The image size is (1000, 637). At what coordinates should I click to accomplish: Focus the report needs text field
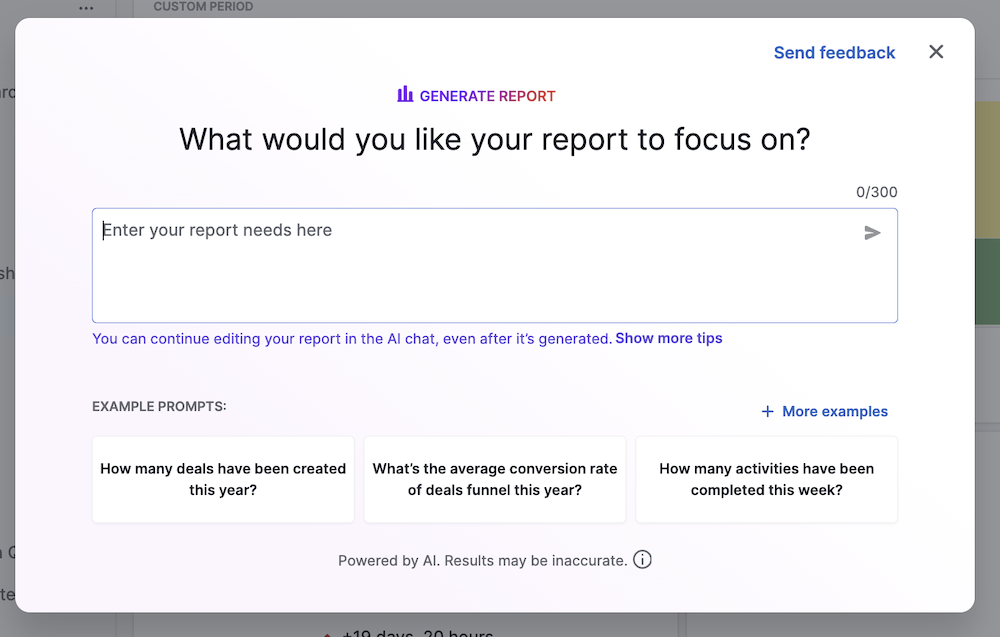(x=495, y=265)
